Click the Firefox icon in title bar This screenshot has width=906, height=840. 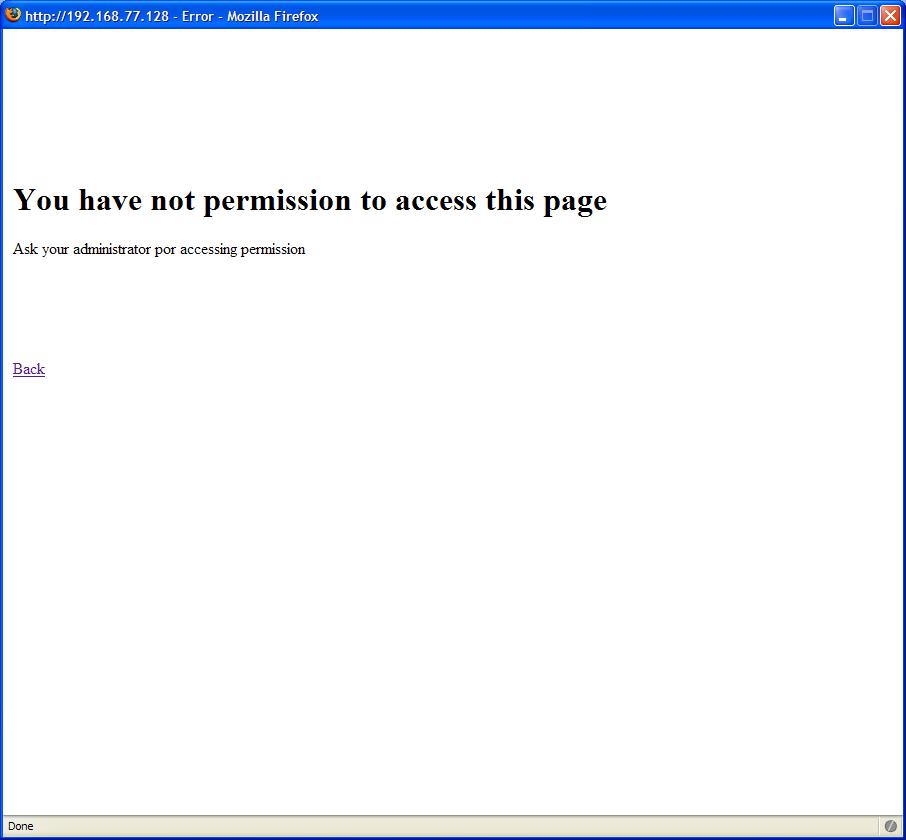pos(13,15)
